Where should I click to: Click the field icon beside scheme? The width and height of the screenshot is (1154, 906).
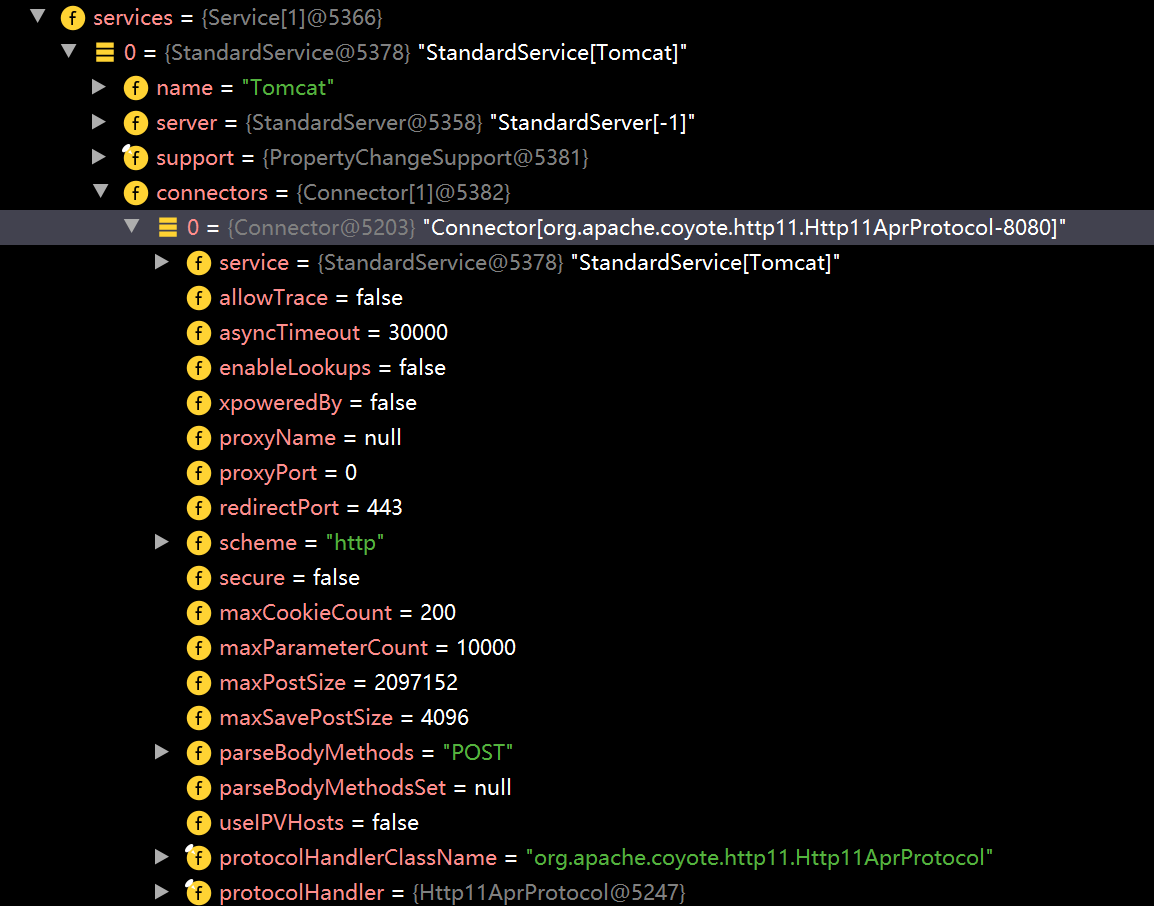199,542
